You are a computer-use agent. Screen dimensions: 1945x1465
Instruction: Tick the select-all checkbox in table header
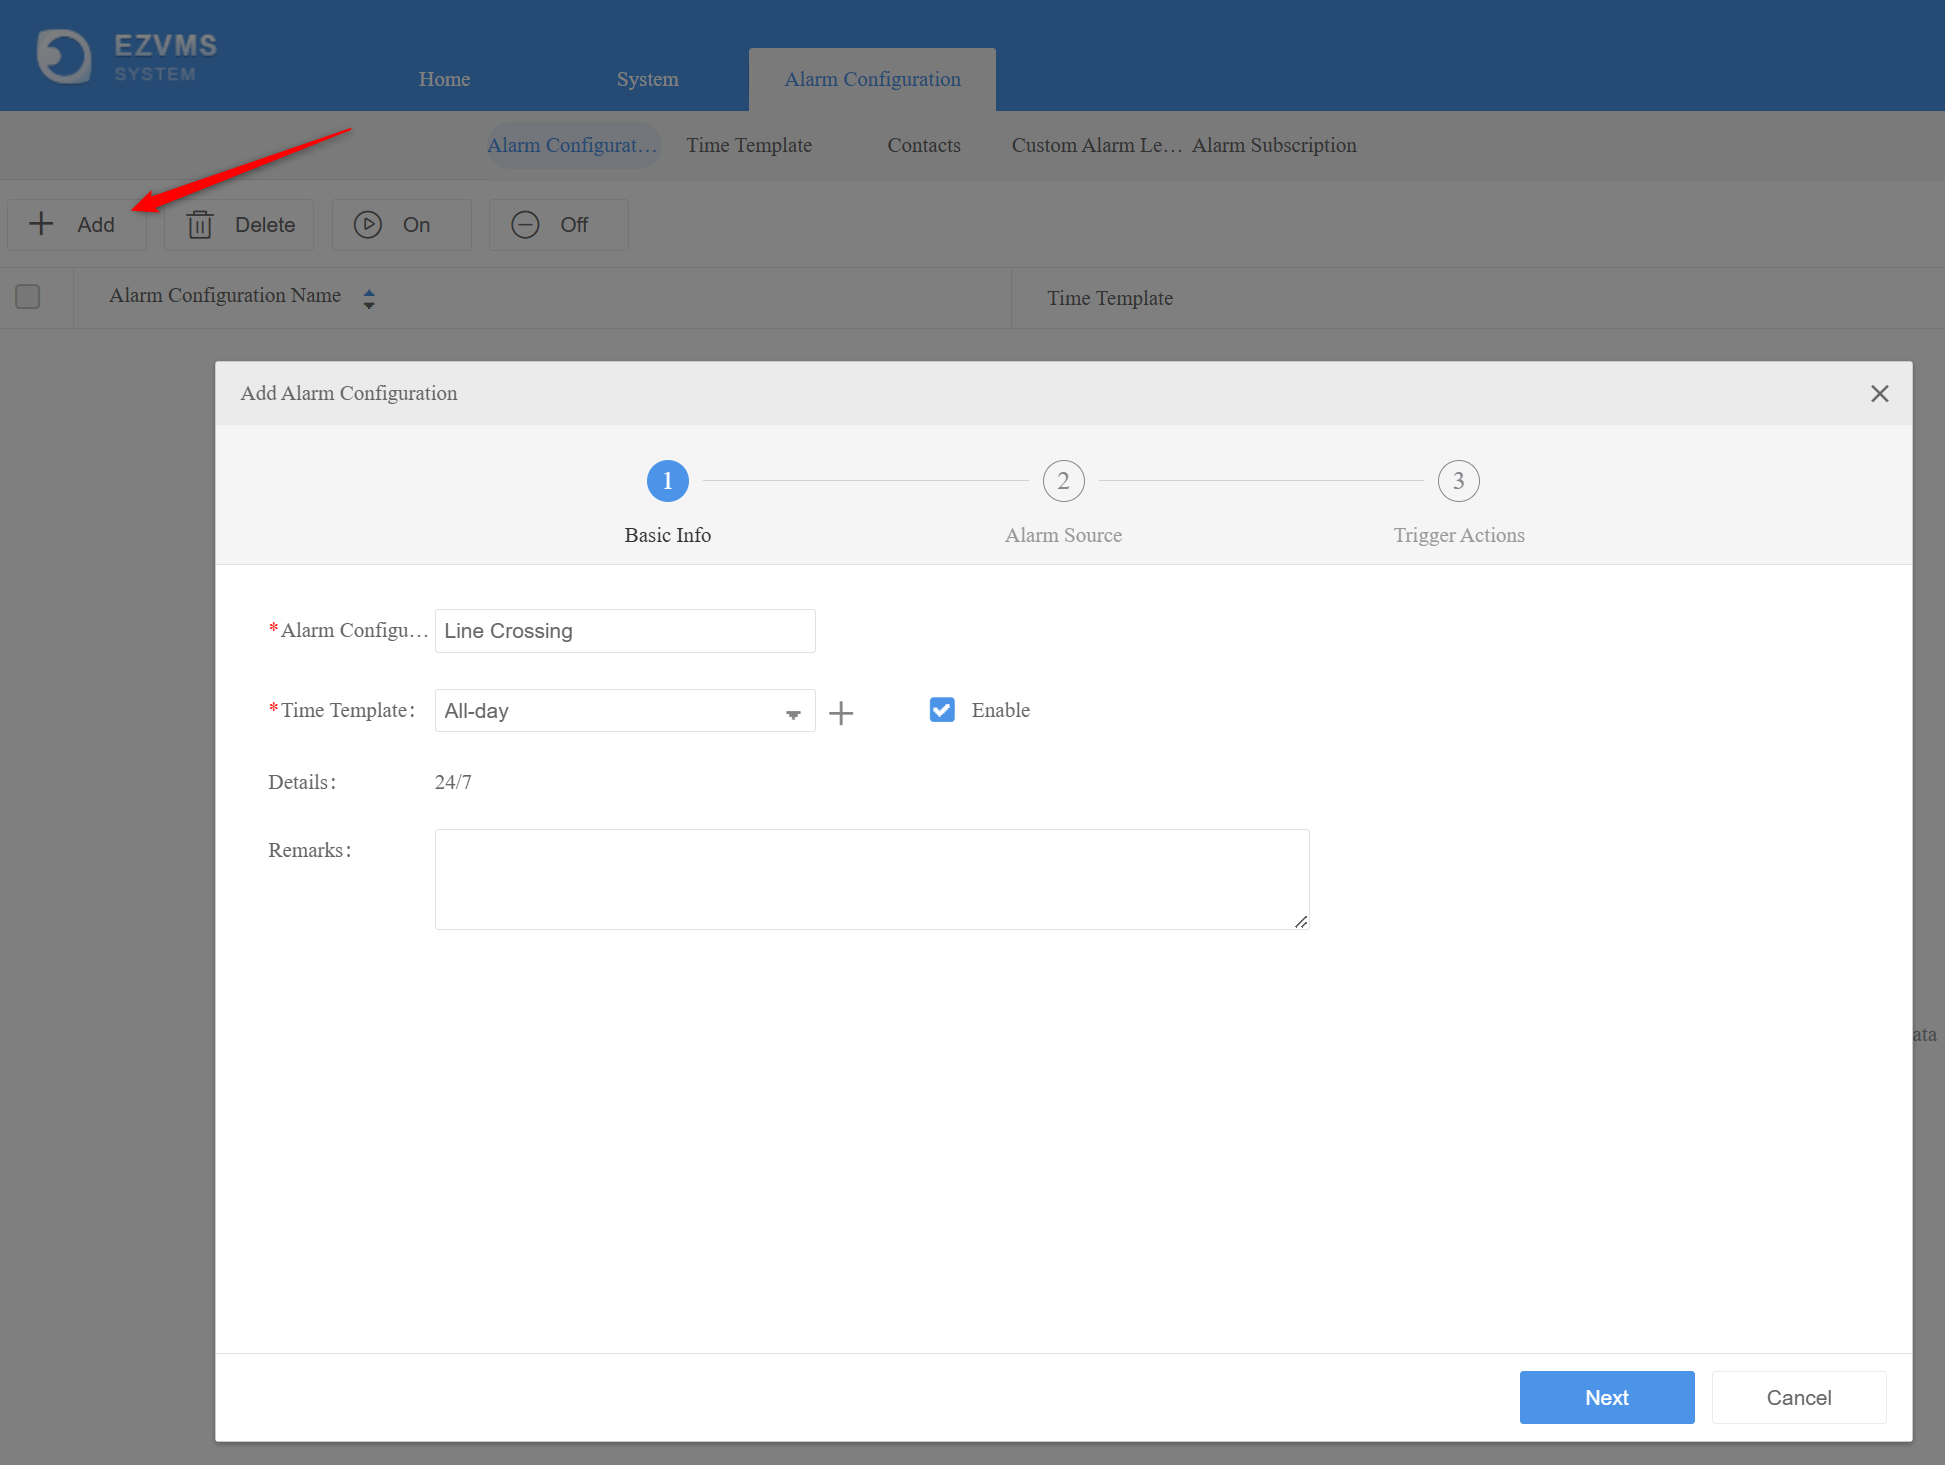[x=28, y=296]
